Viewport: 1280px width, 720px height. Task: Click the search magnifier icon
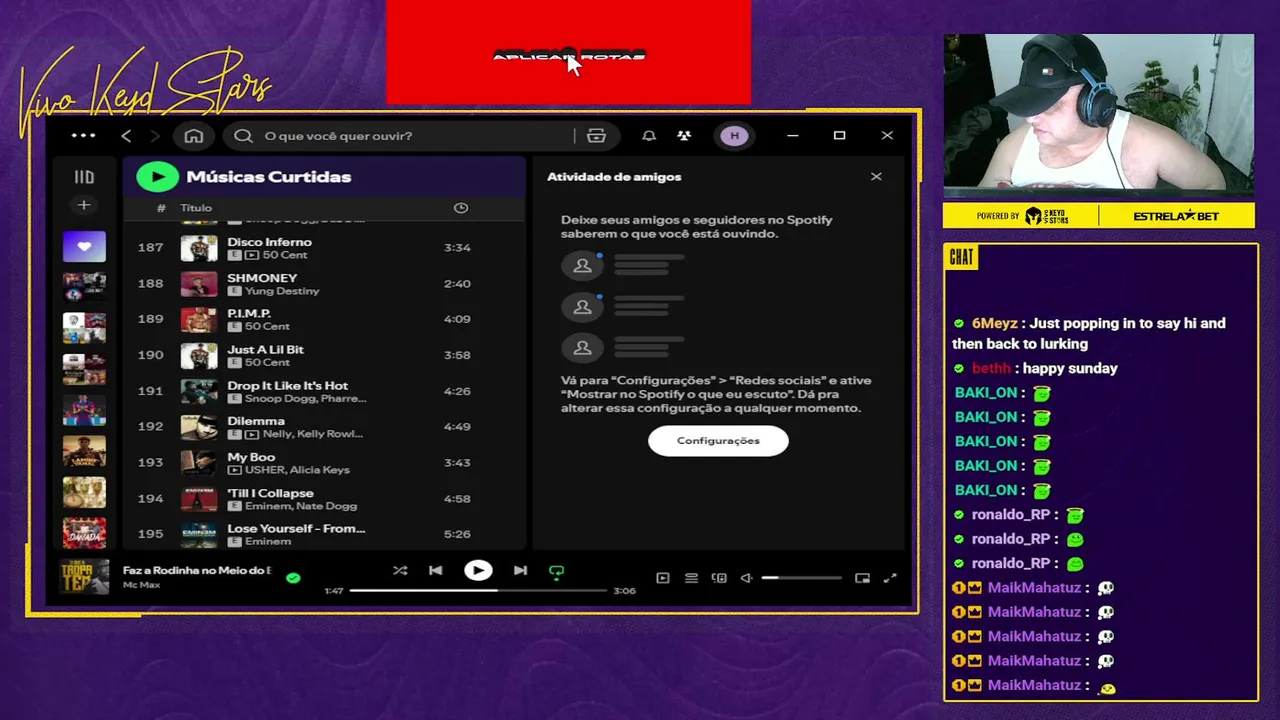click(x=243, y=136)
